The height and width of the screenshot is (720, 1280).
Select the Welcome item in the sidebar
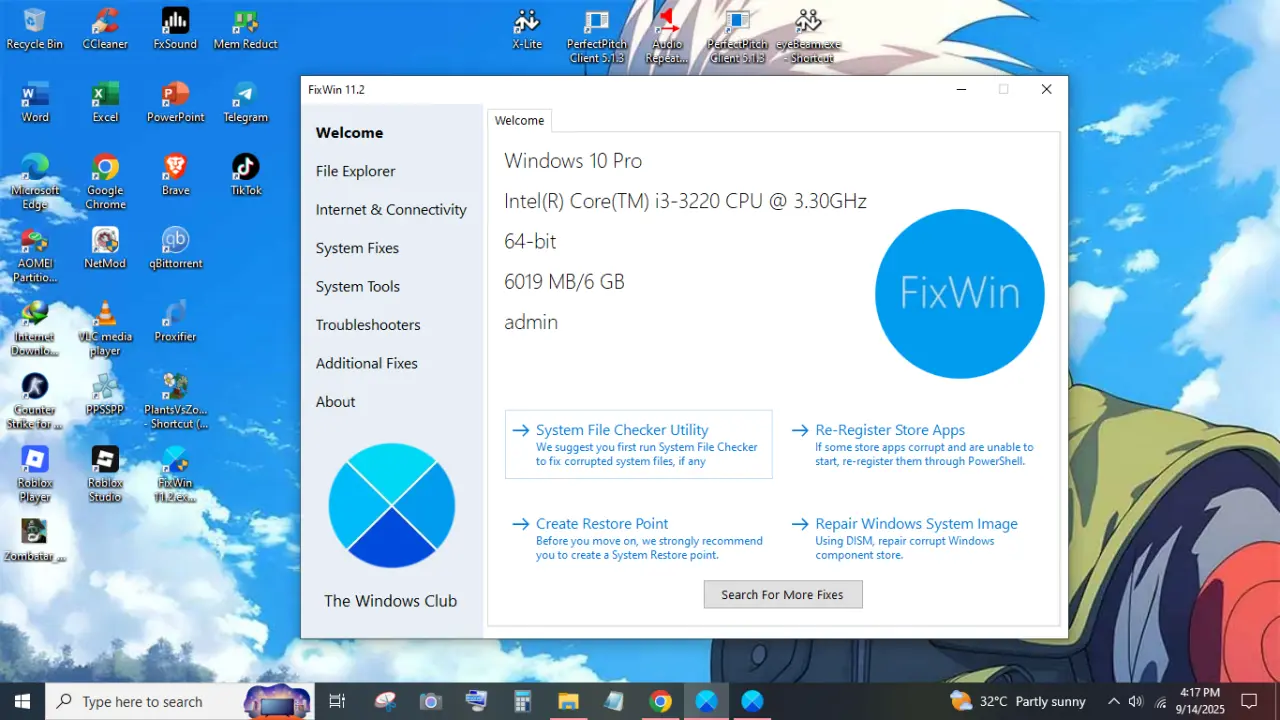point(349,133)
